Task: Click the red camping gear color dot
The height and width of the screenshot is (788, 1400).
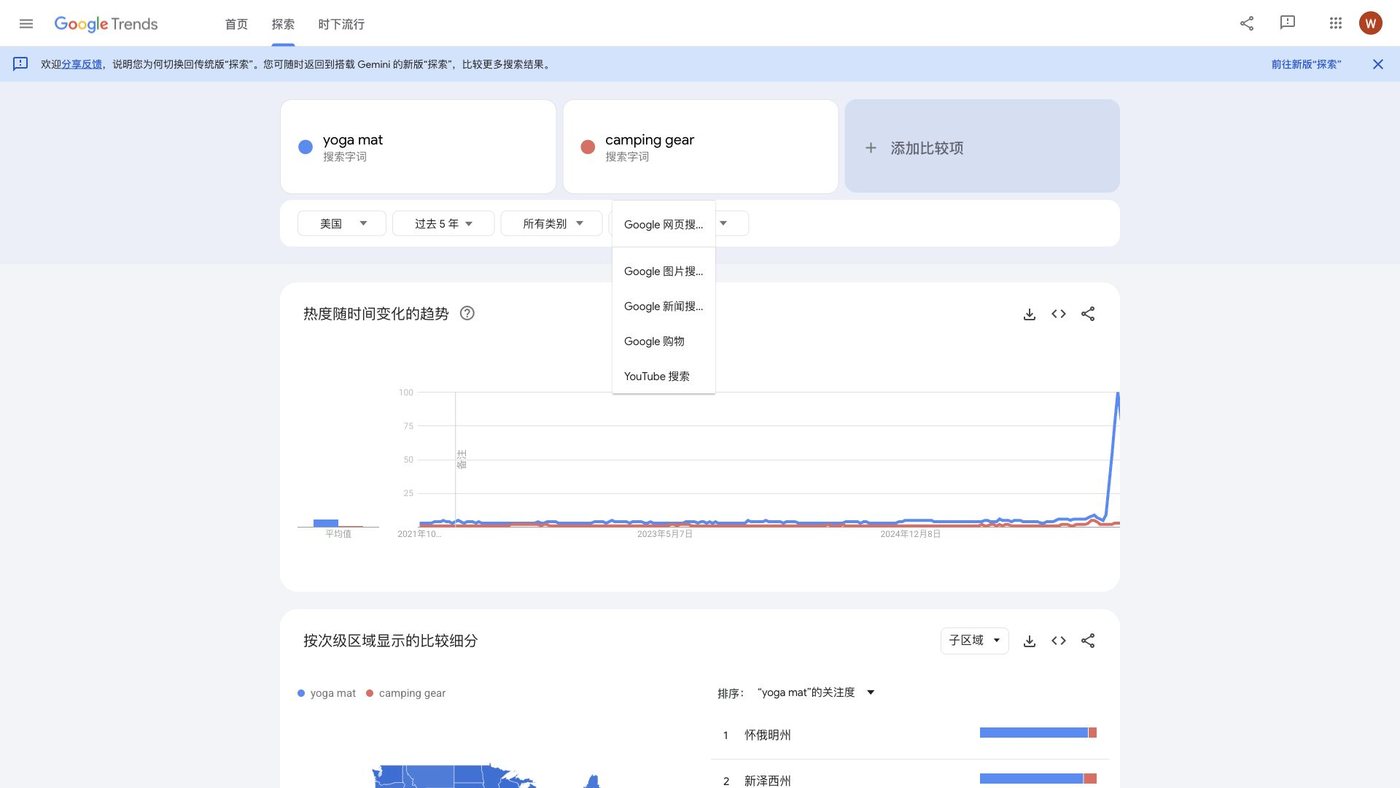Action: click(x=588, y=147)
